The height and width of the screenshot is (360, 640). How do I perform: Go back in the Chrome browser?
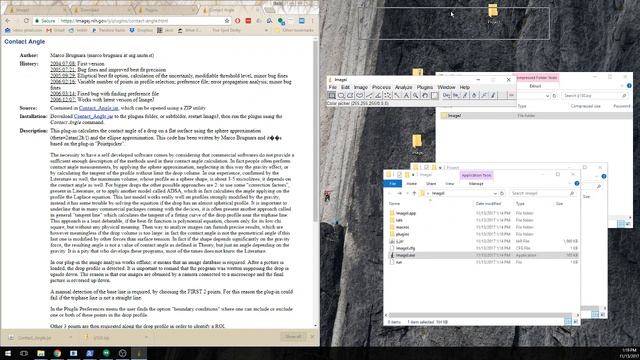click(8, 20)
